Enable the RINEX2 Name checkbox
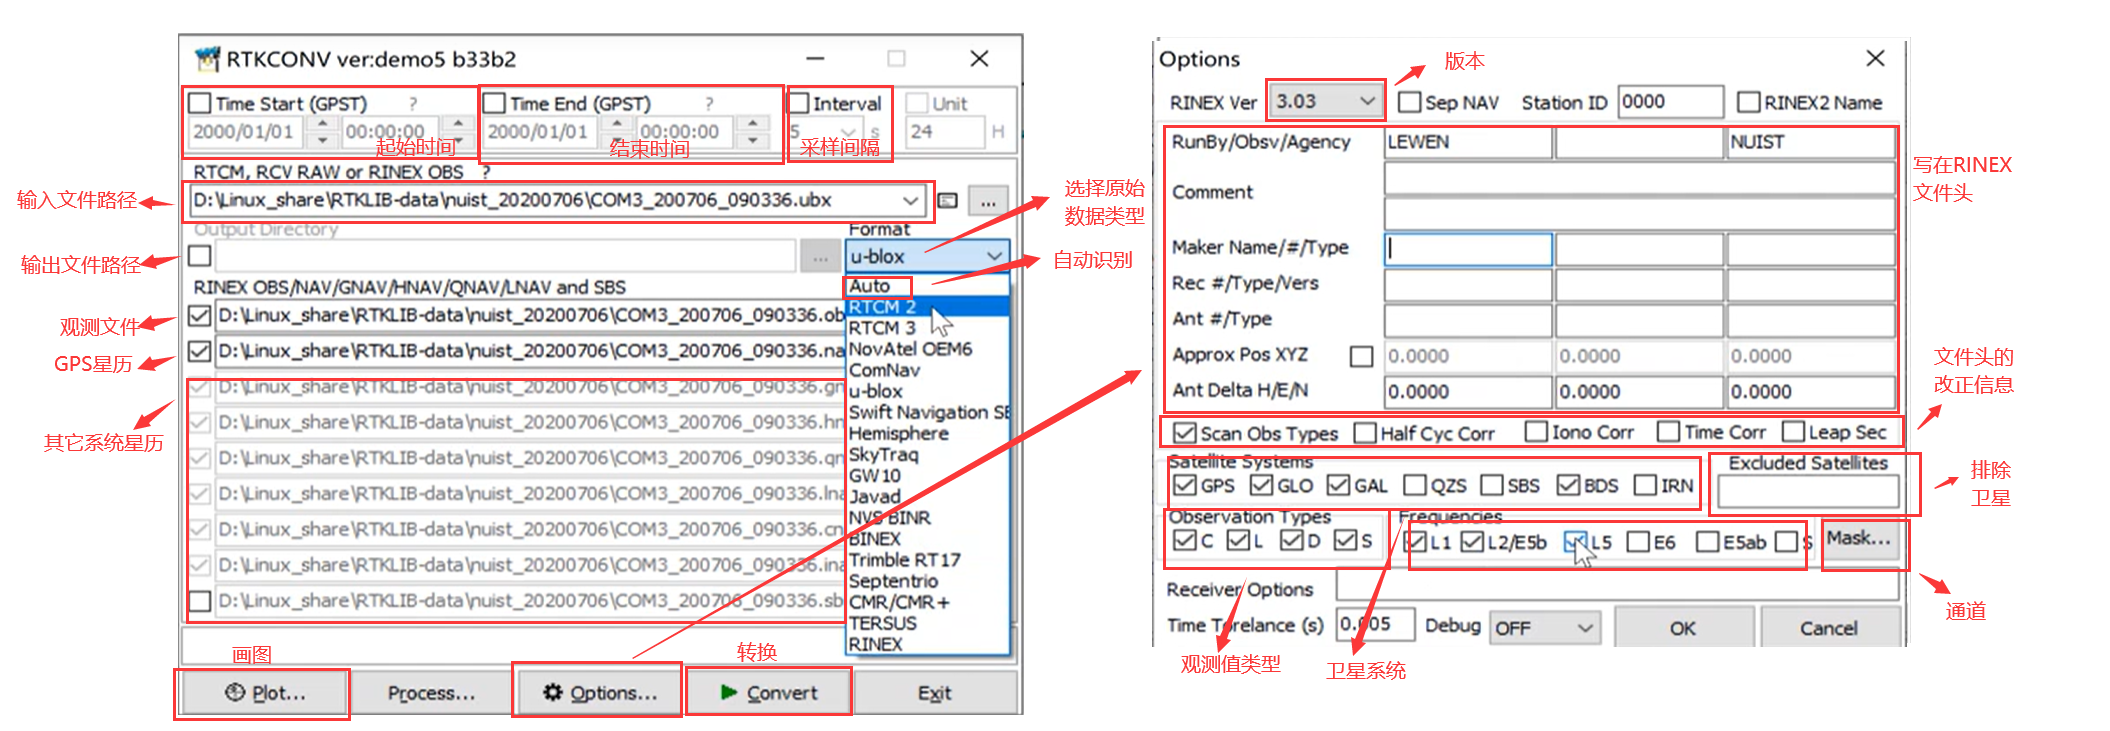2110x731 pixels. pos(1748,102)
